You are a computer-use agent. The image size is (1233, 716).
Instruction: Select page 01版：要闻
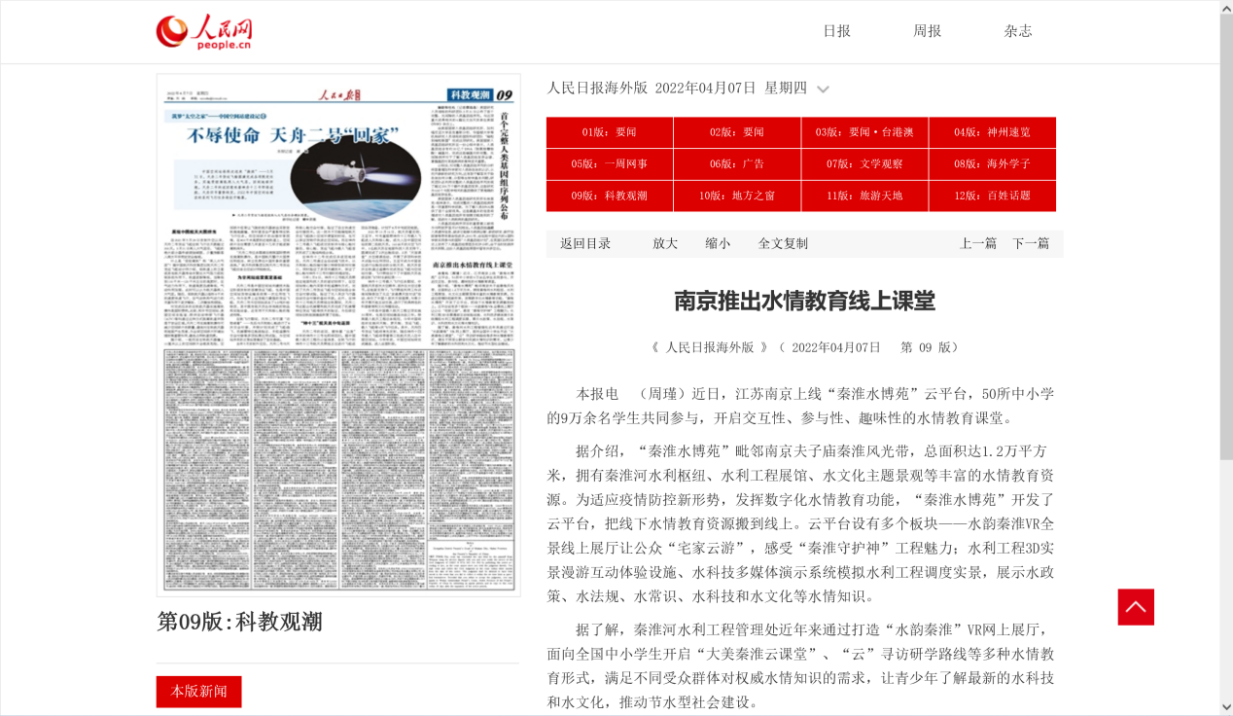pos(609,132)
